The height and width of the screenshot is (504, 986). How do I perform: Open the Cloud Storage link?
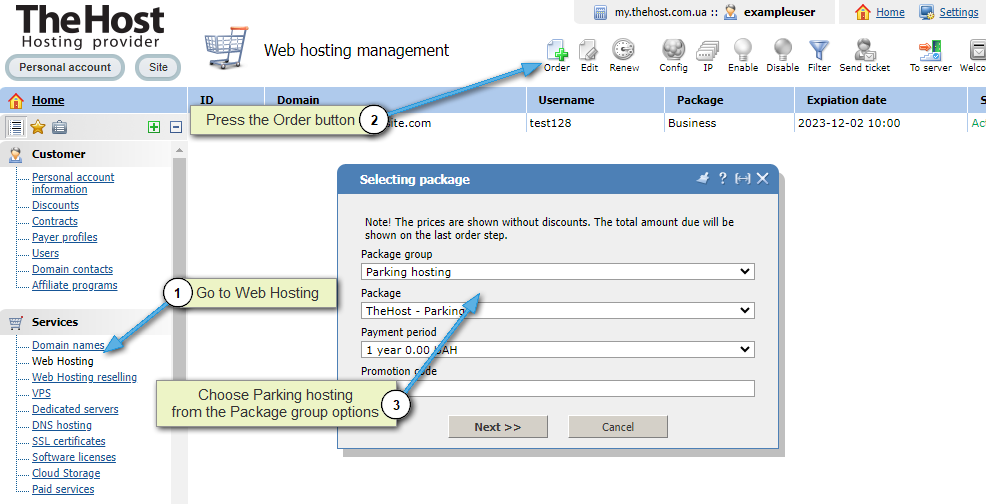(66, 473)
